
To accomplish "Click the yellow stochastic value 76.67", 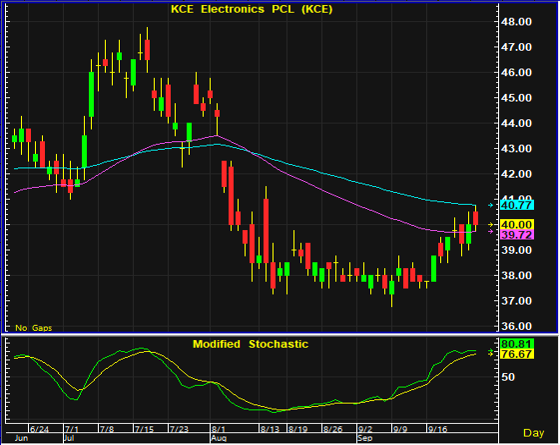I will pyautogui.click(x=516, y=354).
